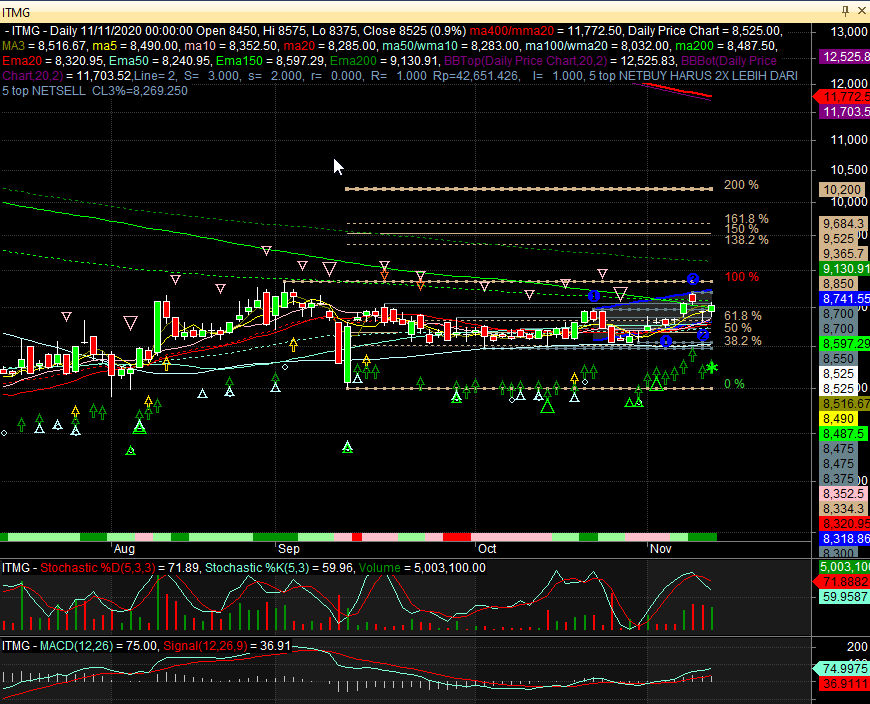This screenshot has width=870, height=704.
Task: Click the green asterisk signal marker
Action: pyautogui.click(x=712, y=367)
